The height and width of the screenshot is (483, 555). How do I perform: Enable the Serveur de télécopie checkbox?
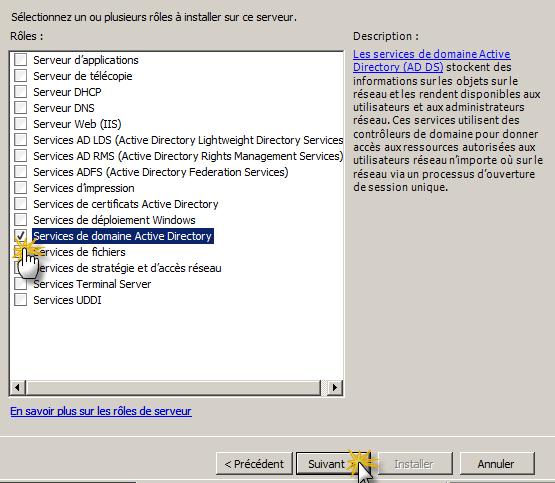[x=21, y=75]
